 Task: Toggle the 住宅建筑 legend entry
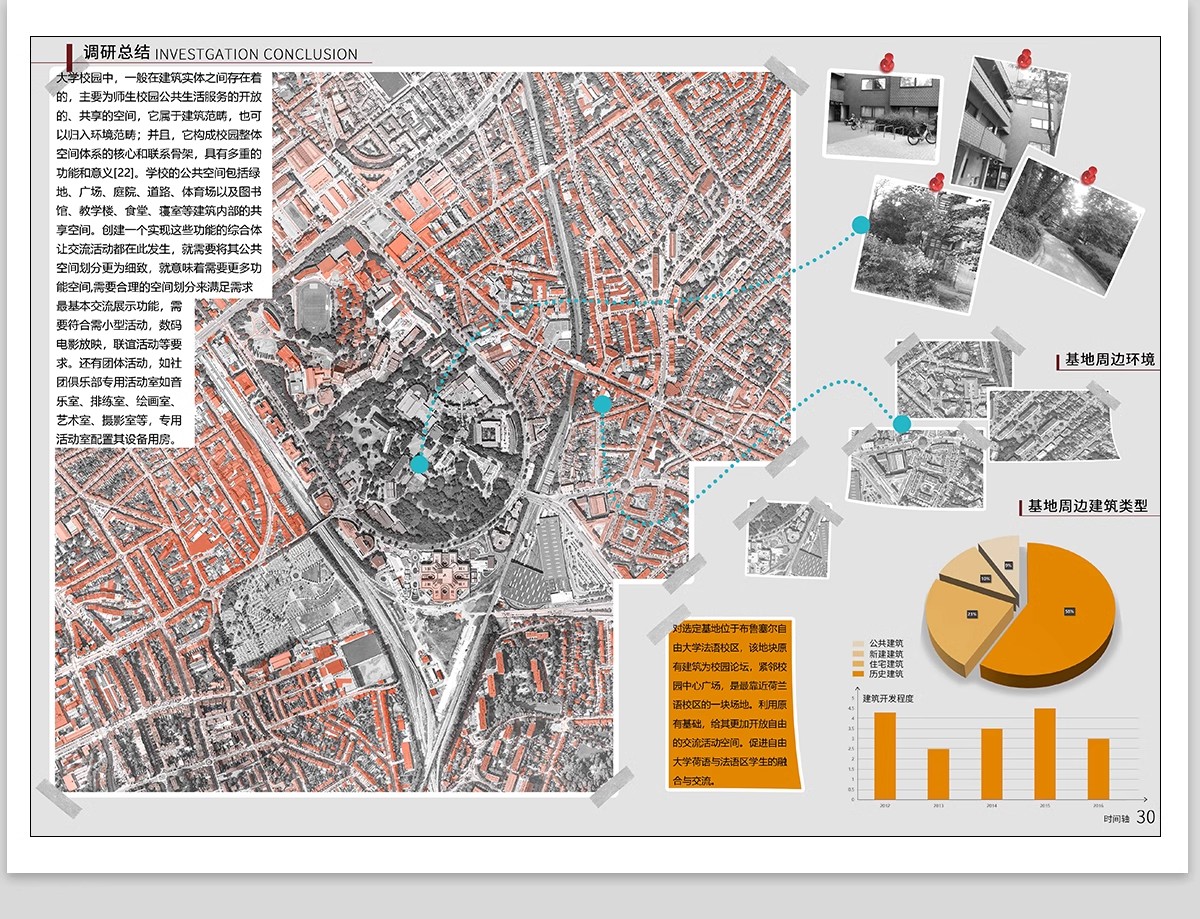887,664
